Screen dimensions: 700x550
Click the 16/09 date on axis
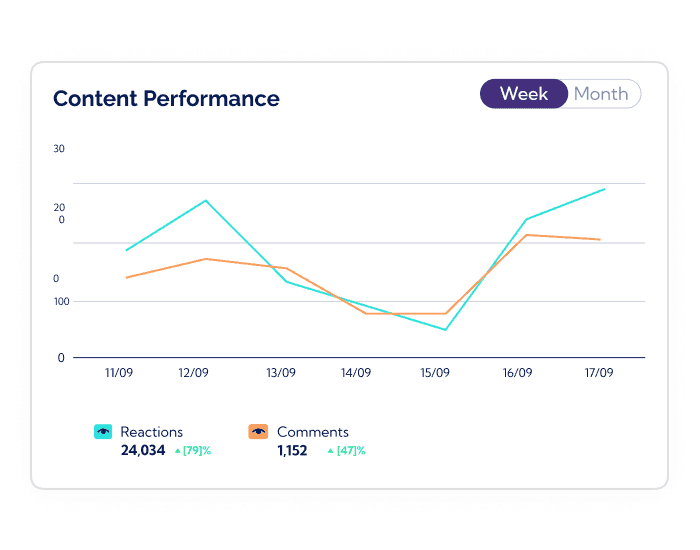tap(517, 373)
